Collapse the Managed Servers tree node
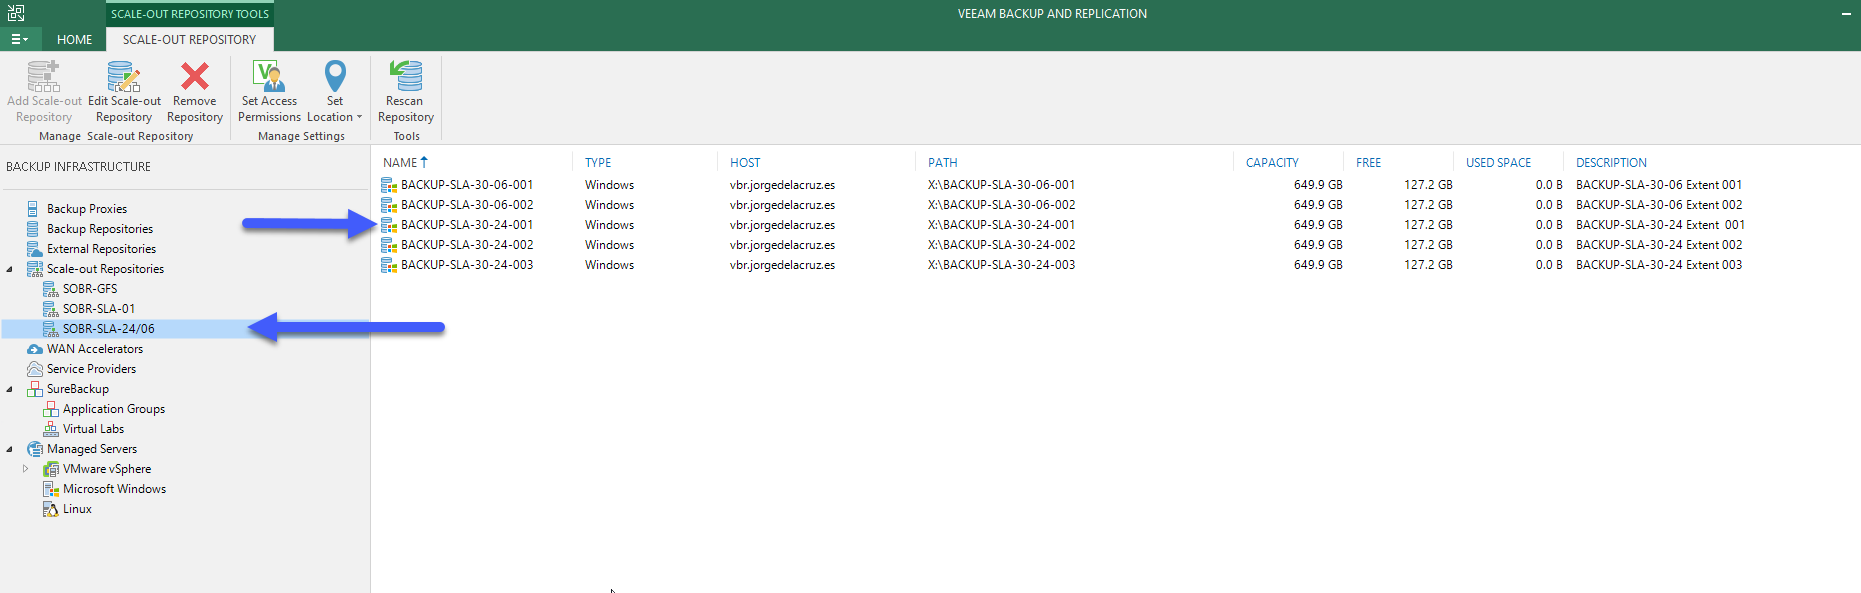This screenshot has height=593, width=1861. pyautogui.click(x=10, y=449)
